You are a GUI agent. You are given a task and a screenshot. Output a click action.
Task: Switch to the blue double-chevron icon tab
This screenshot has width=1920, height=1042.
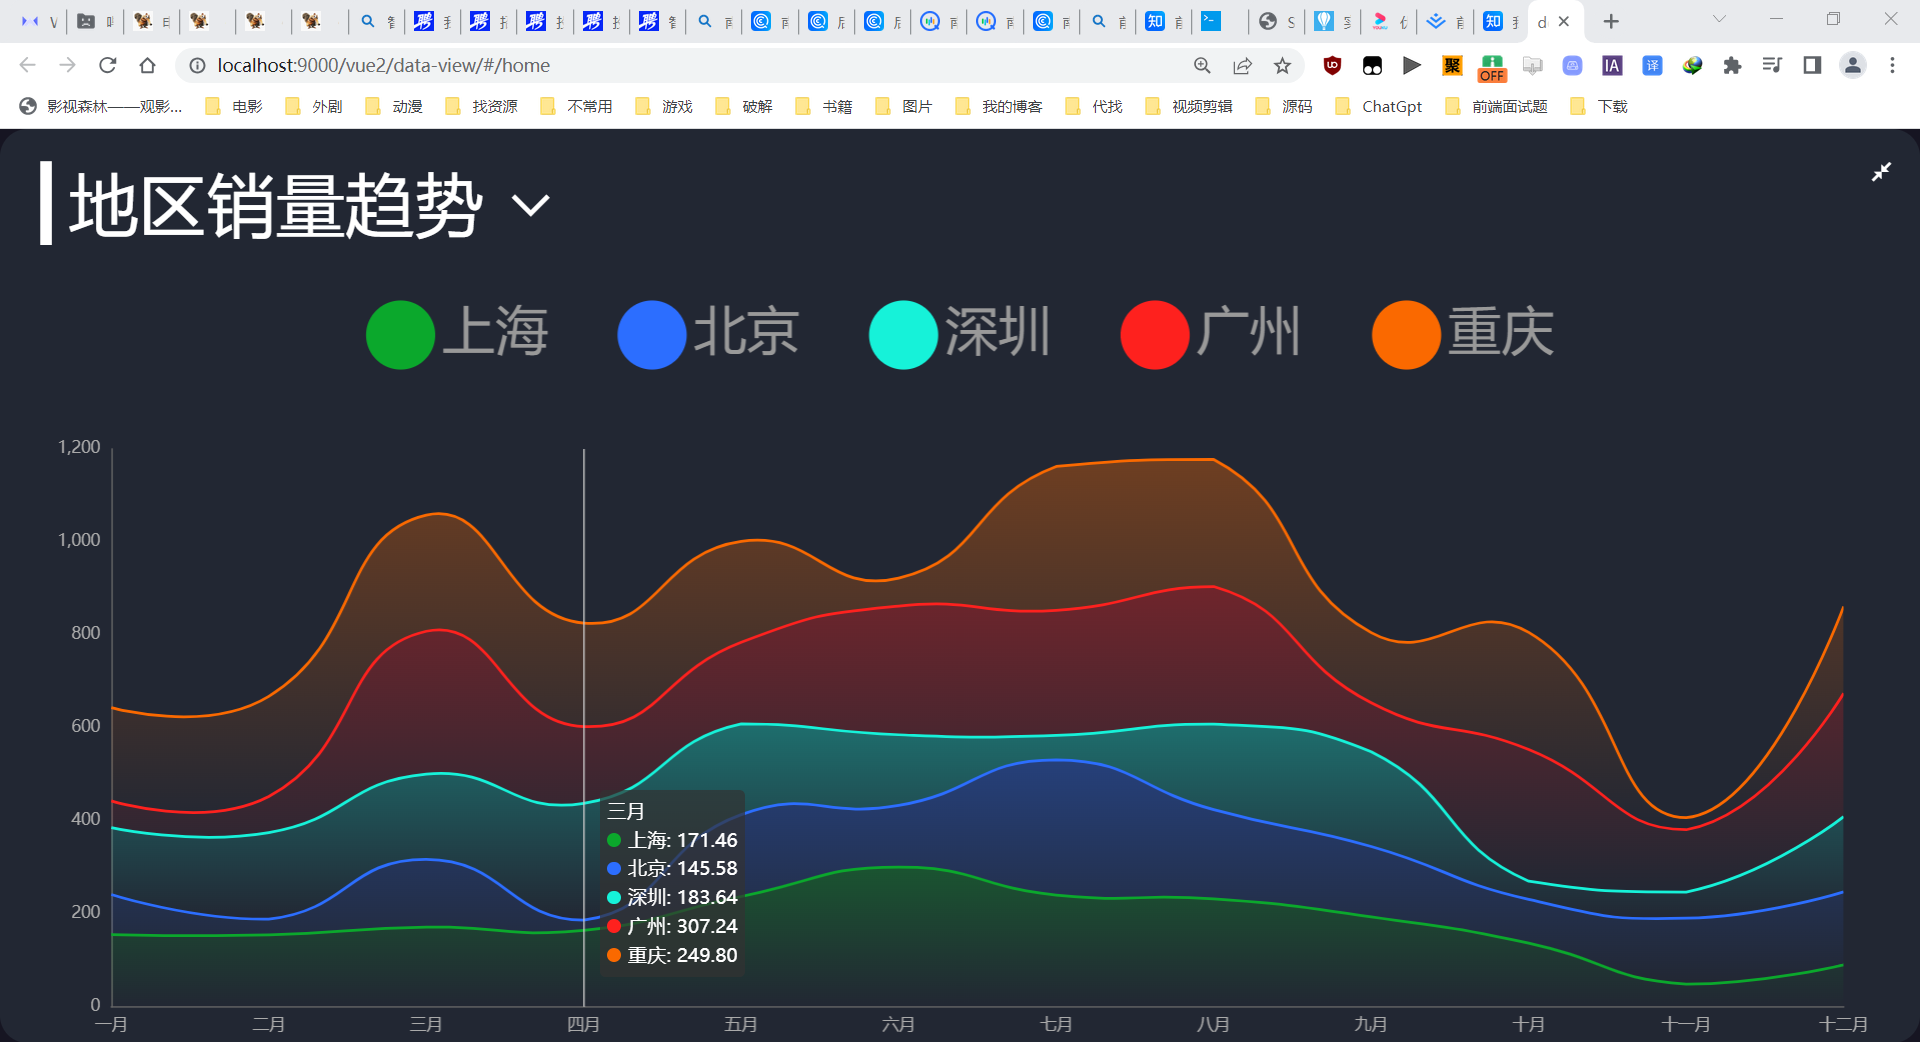pyautogui.click(x=1445, y=21)
